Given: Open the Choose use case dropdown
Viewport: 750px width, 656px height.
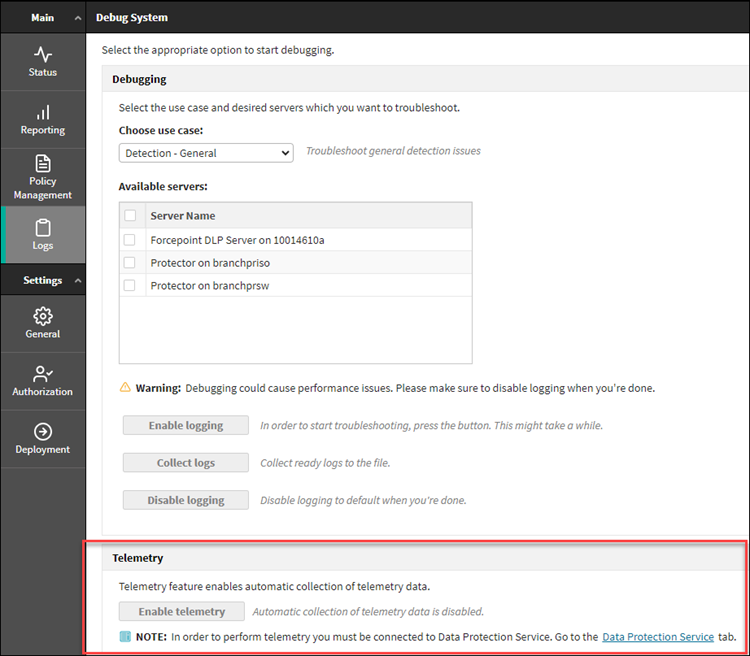Looking at the screenshot, I should coord(206,153).
